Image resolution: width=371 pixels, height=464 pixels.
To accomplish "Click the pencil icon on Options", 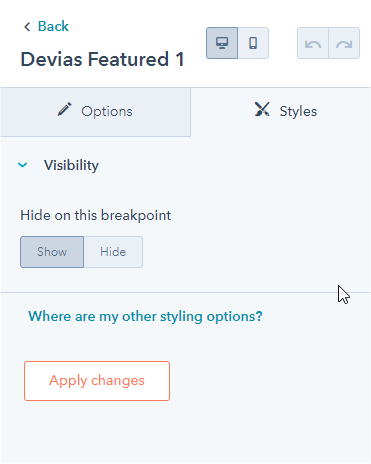I will pos(64,109).
